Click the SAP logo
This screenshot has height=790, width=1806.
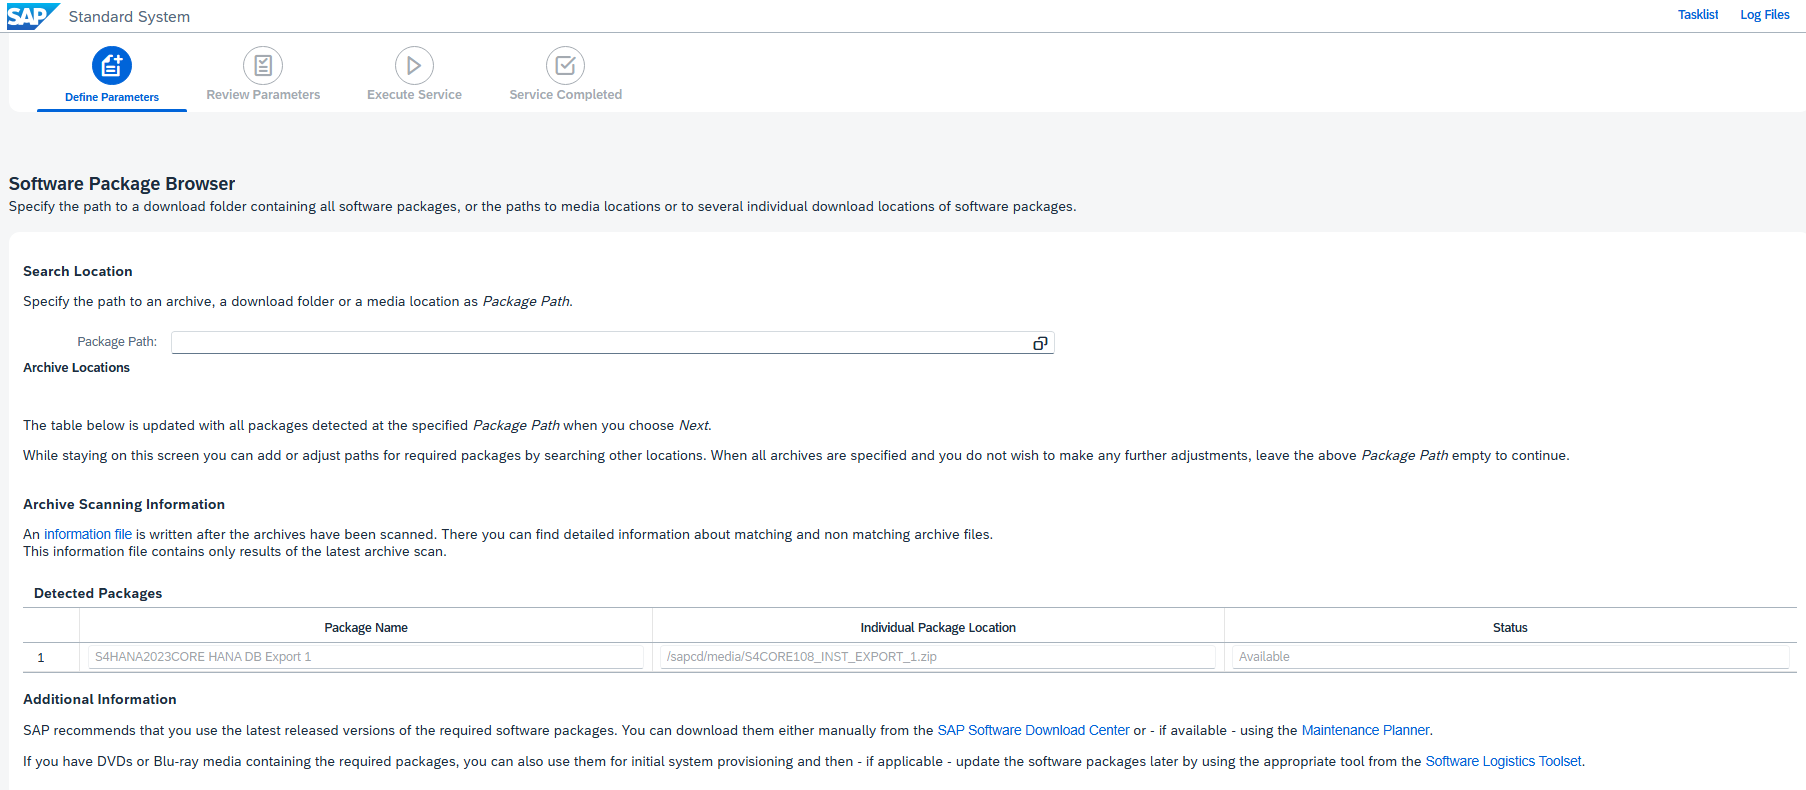[32, 16]
